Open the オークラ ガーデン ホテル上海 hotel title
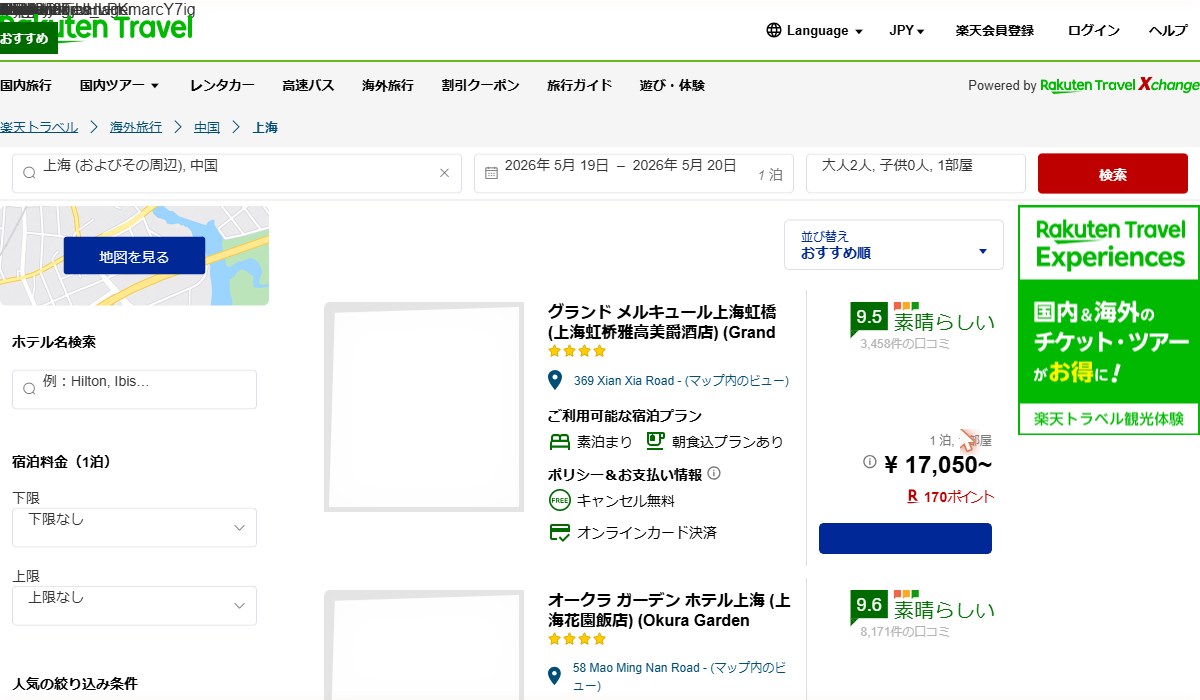Screen dimensions: 1200x700 669,610
